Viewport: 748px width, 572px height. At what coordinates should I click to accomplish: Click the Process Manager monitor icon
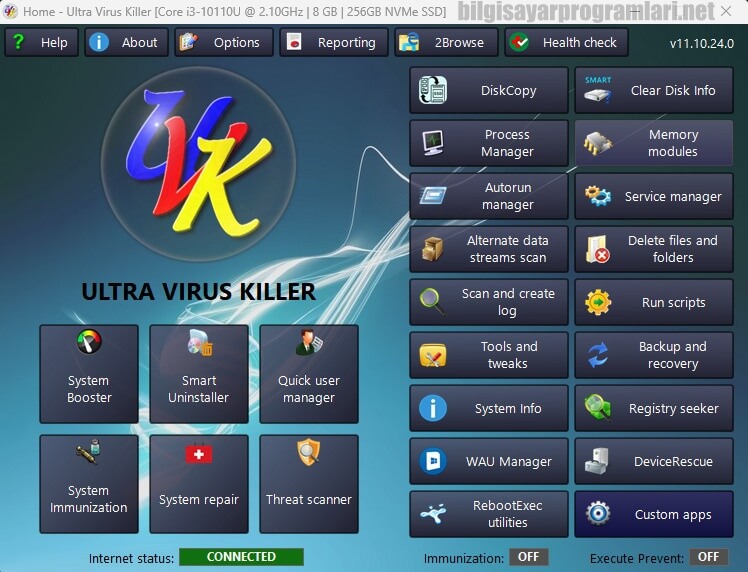pyautogui.click(x=433, y=143)
